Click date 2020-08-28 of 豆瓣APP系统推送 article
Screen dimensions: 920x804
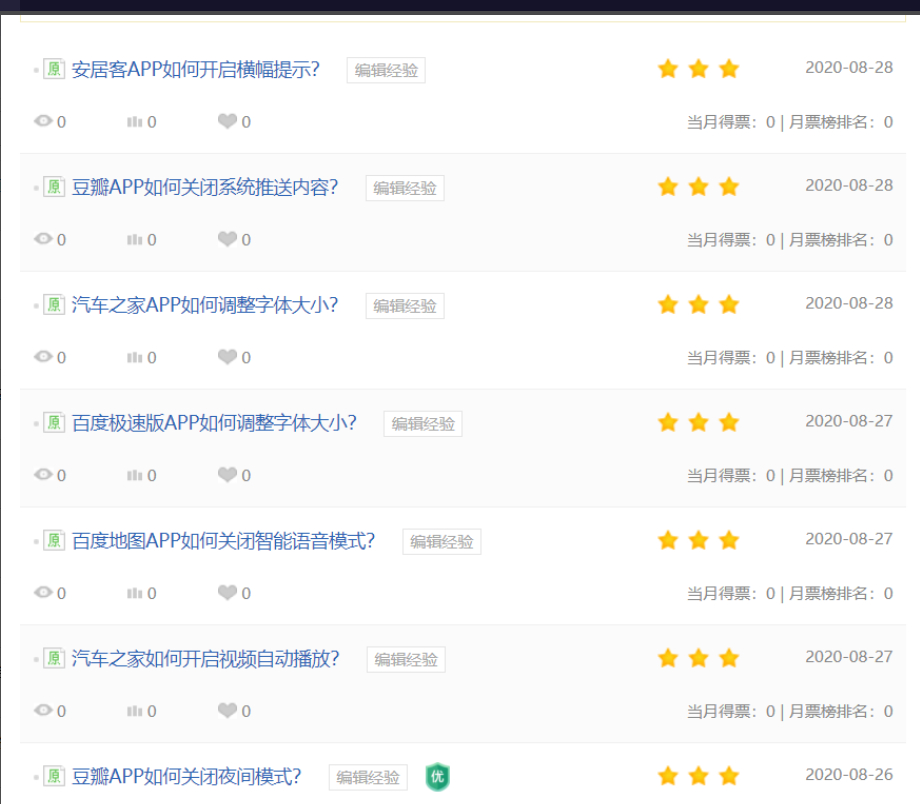point(849,185)
